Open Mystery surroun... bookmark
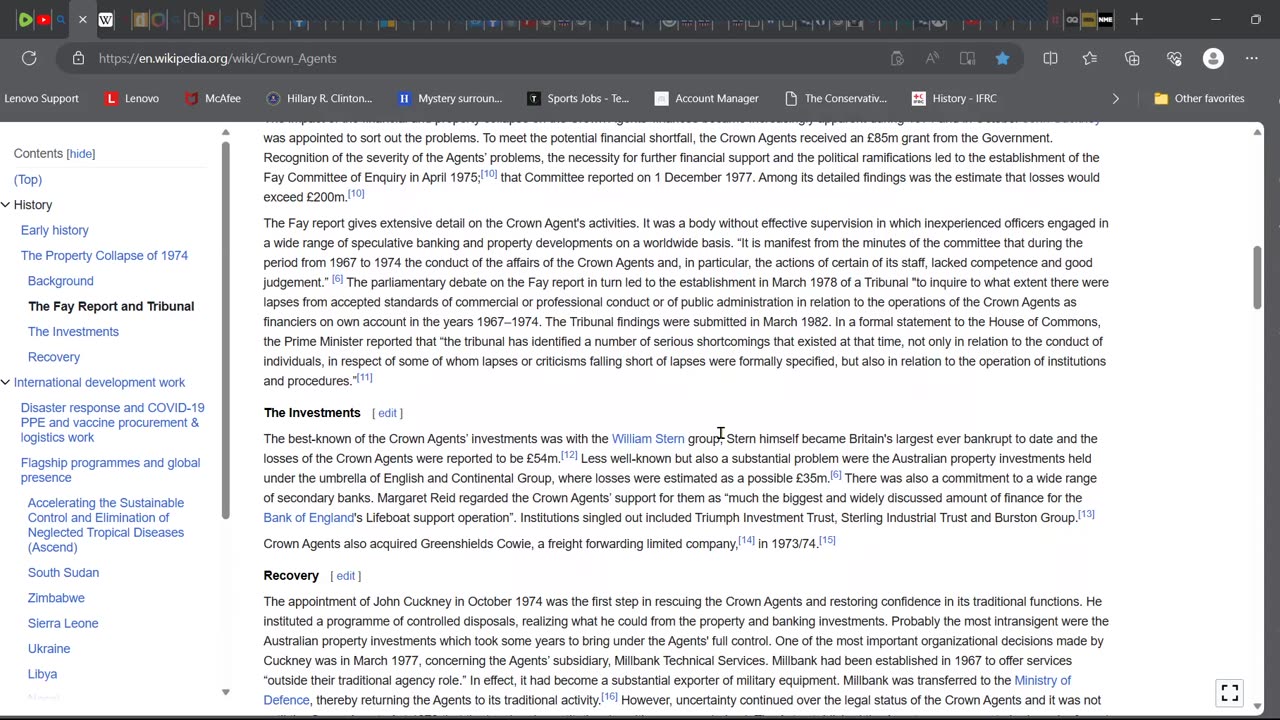 450,98
